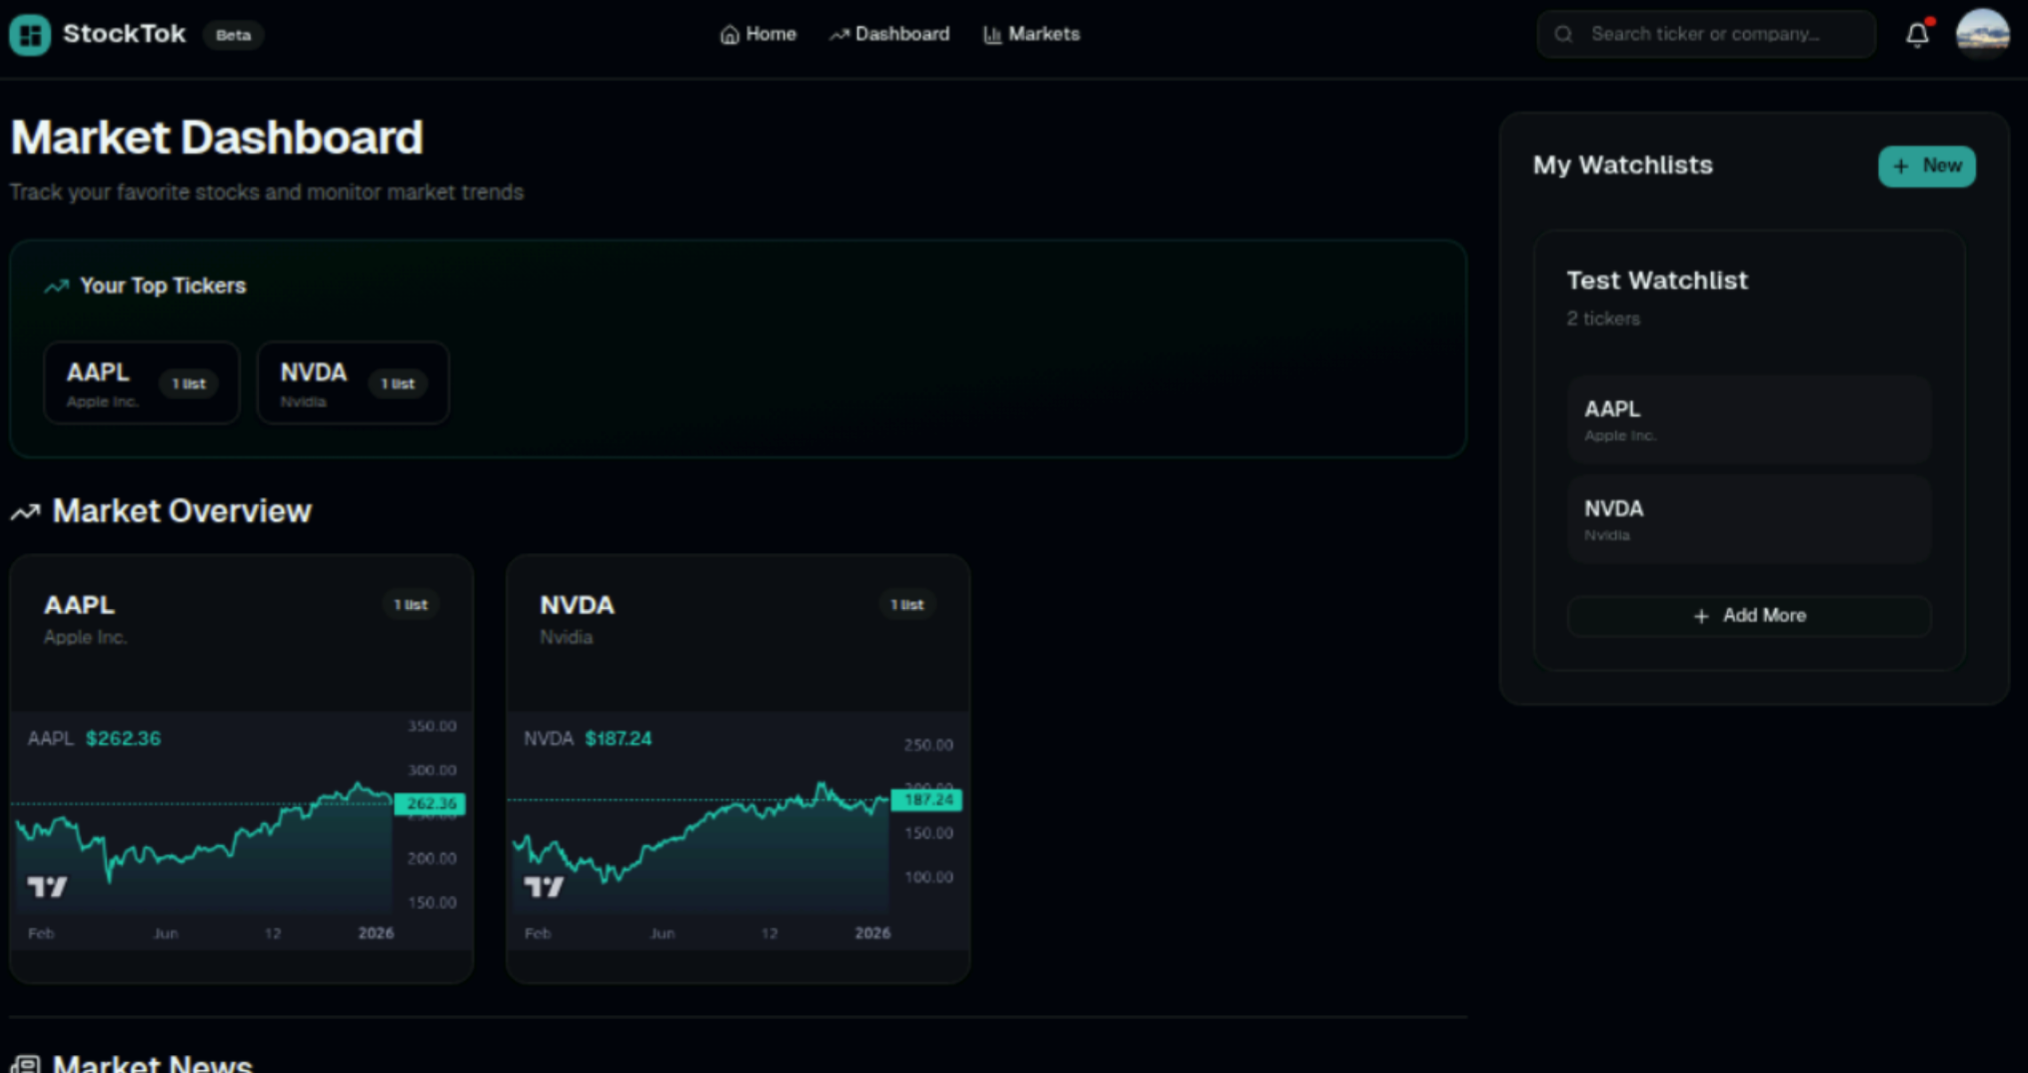The width and height of the screenshot is (2028, 1073).
Task: Click the 262.36 price tag on AAPL chart
Action: click(430, 804)
